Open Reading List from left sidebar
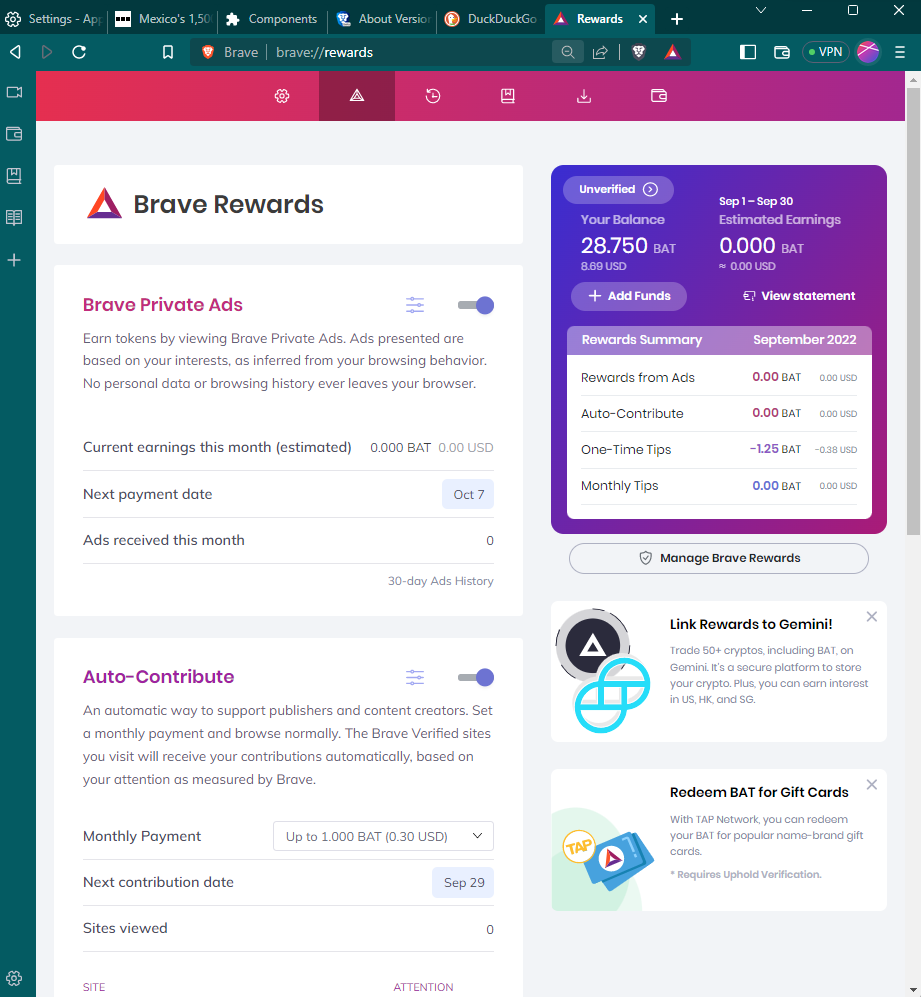 pos(14,217)
